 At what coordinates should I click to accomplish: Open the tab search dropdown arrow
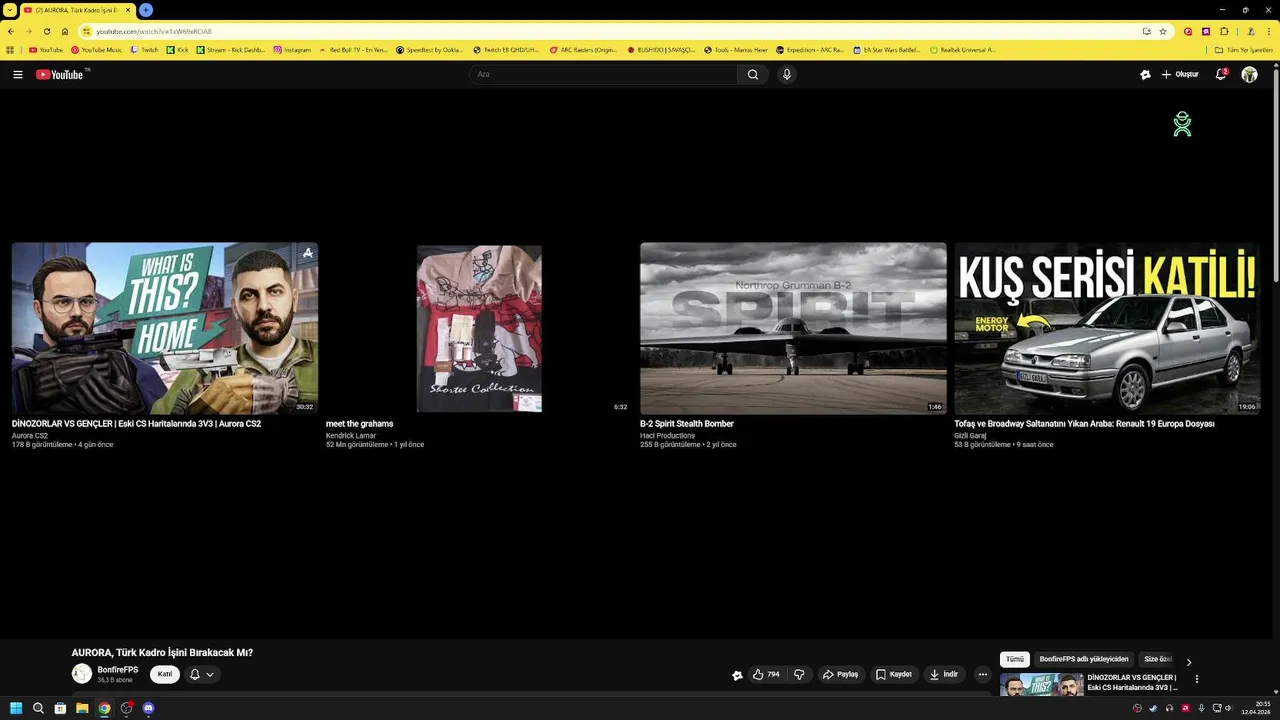click(9, 10)
